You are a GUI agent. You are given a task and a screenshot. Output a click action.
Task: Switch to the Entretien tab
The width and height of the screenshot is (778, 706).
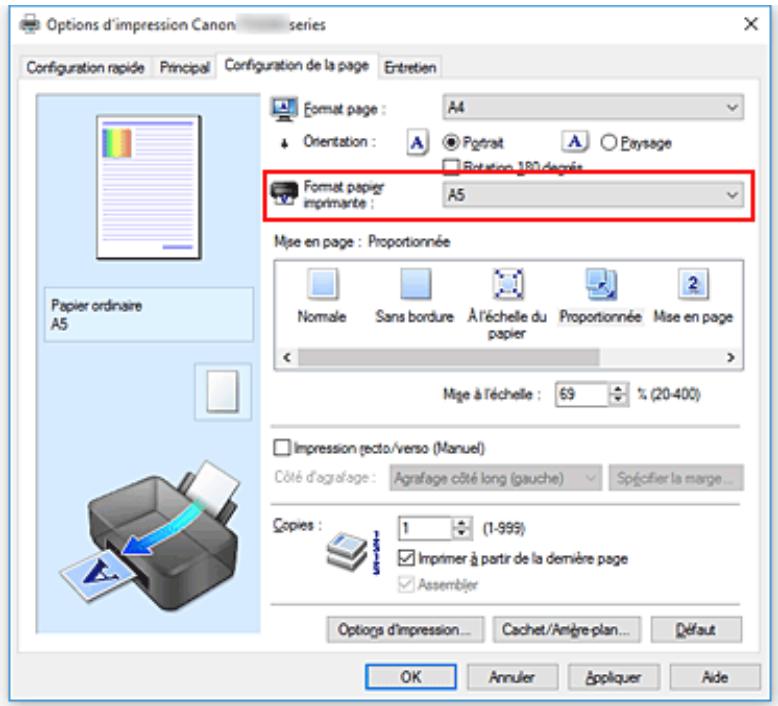(x=410, y=67)
